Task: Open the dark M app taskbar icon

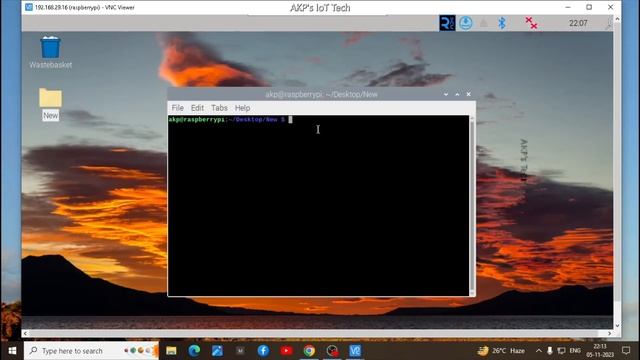Action: [x=240, y=351]
